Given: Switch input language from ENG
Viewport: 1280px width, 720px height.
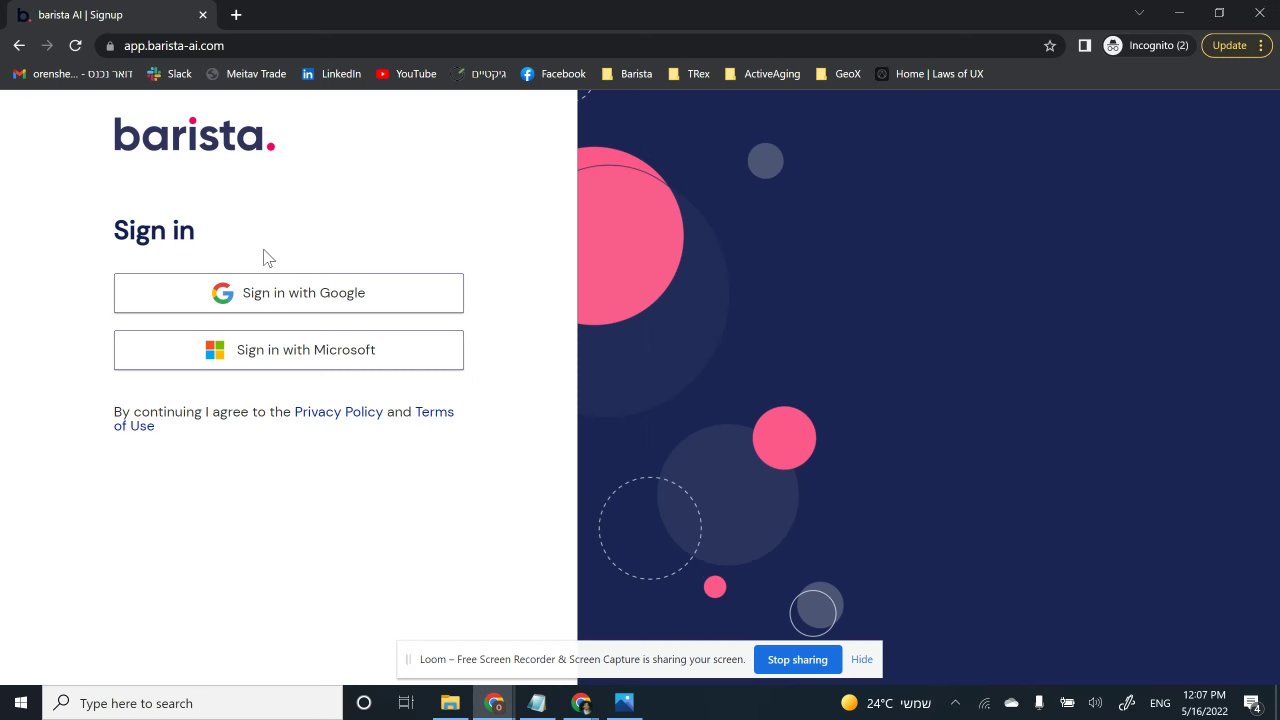Looking at the screenshot, I should [x=1160, y=703].
